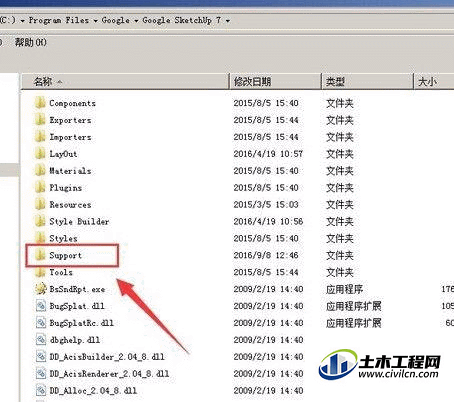
Task: Select the Support folder icon
Action: pyautogui.click(x=40, y=255)
